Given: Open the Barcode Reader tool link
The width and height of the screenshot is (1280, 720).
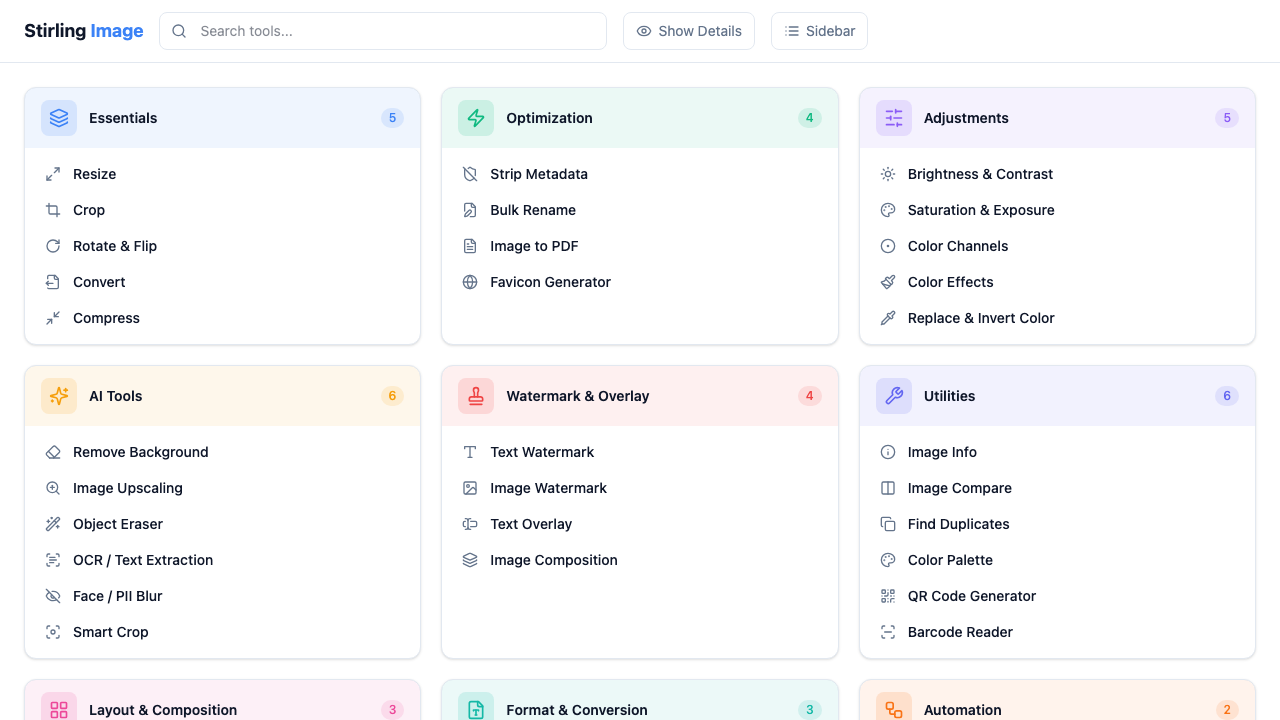Looking at the screenshot, I should point(1057,632).
